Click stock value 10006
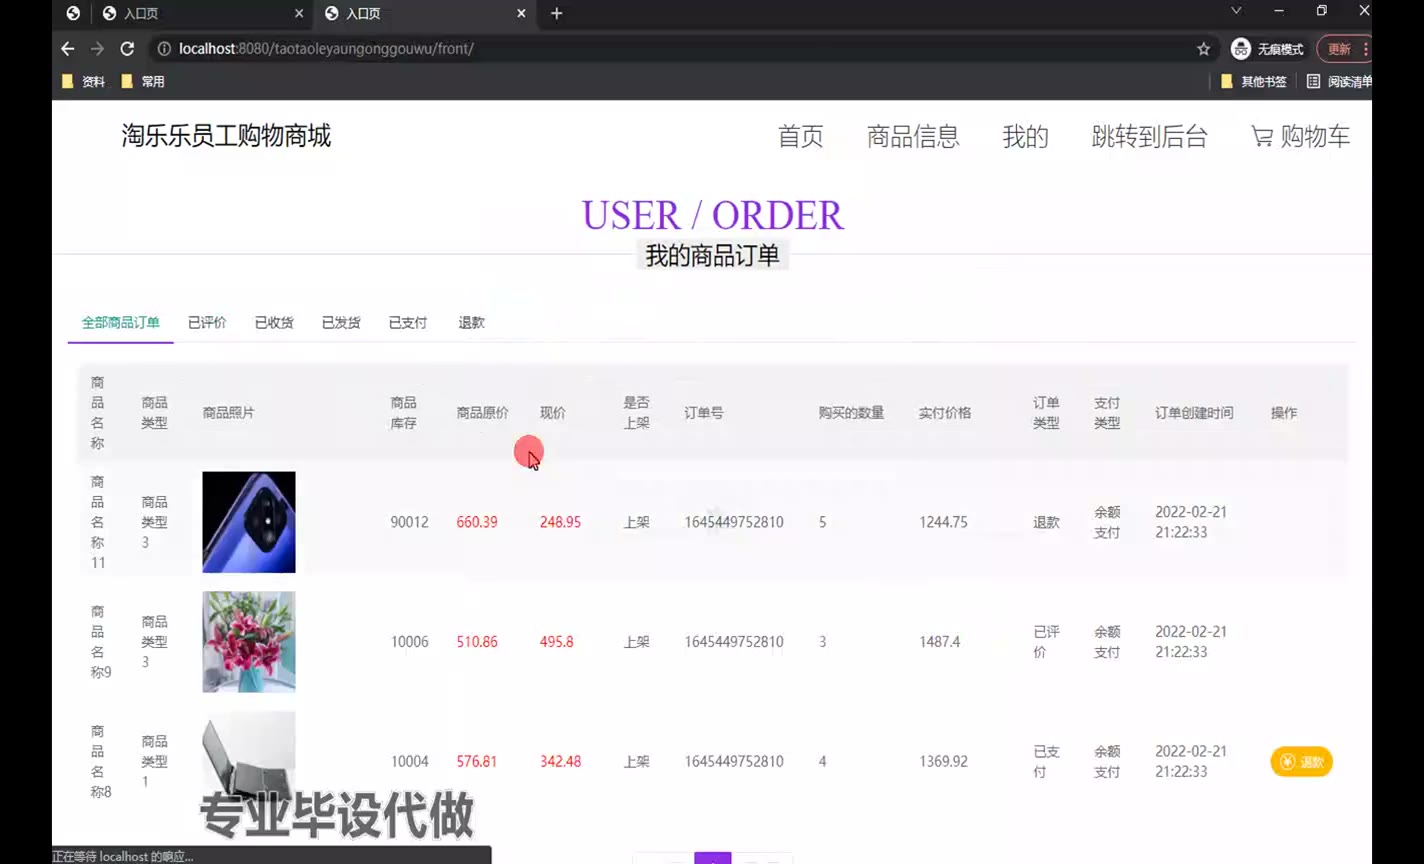 (x=409, y=642)
